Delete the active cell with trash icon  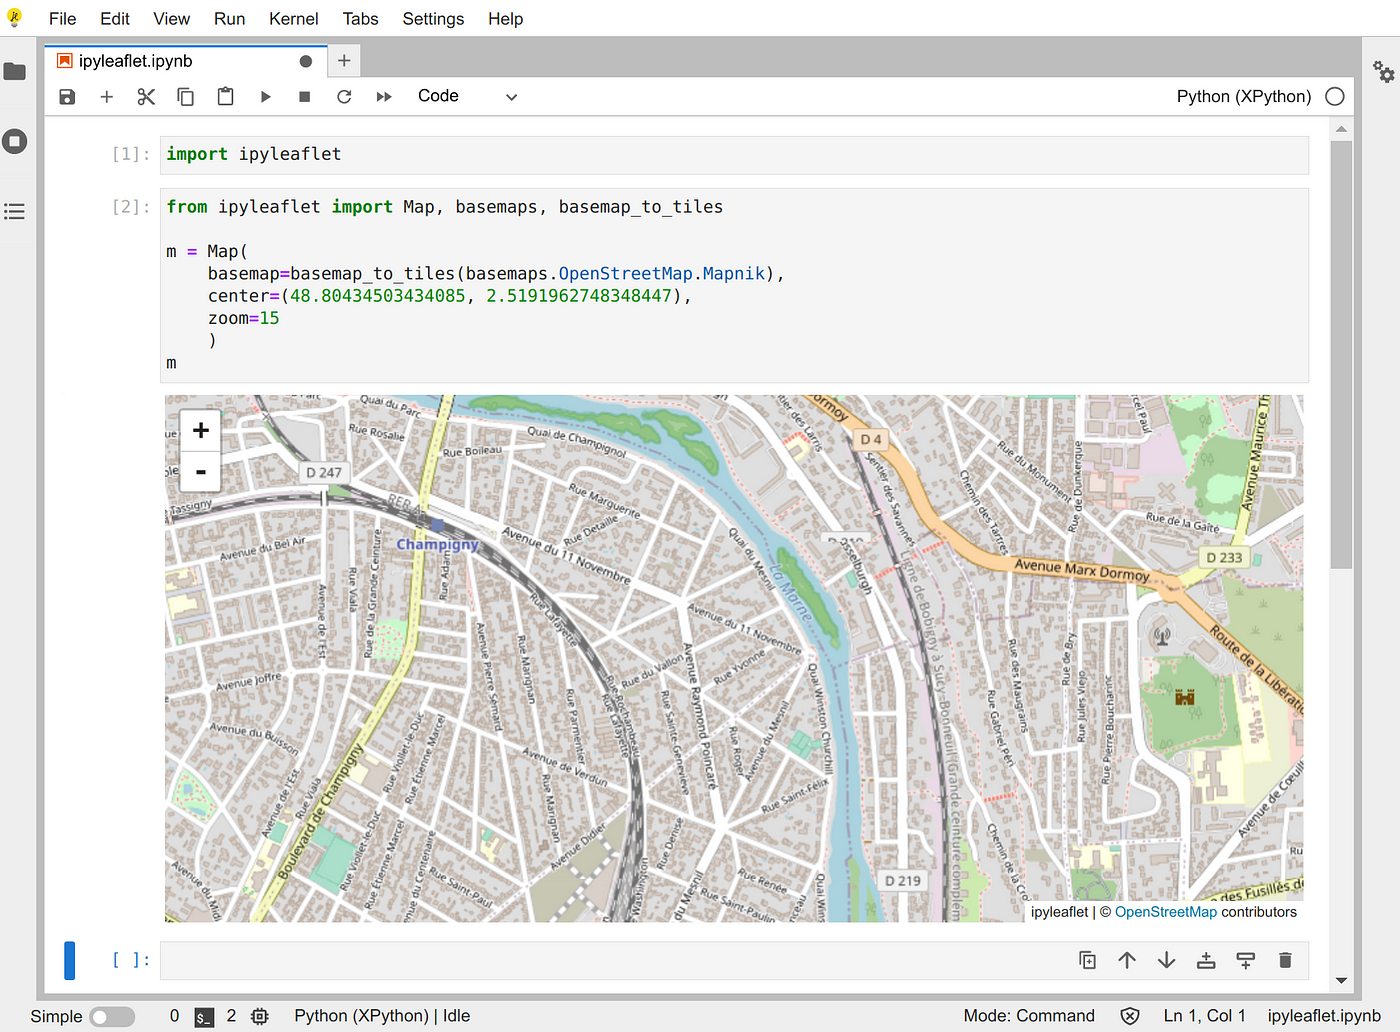click(x=1285, y=960)
